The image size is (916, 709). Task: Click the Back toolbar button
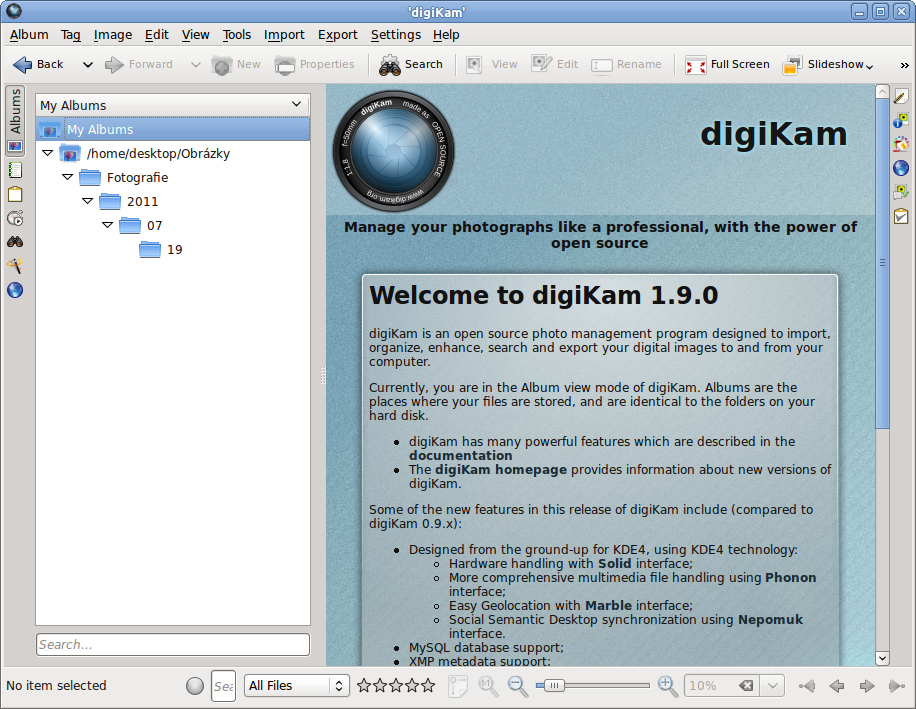[38, 64]
